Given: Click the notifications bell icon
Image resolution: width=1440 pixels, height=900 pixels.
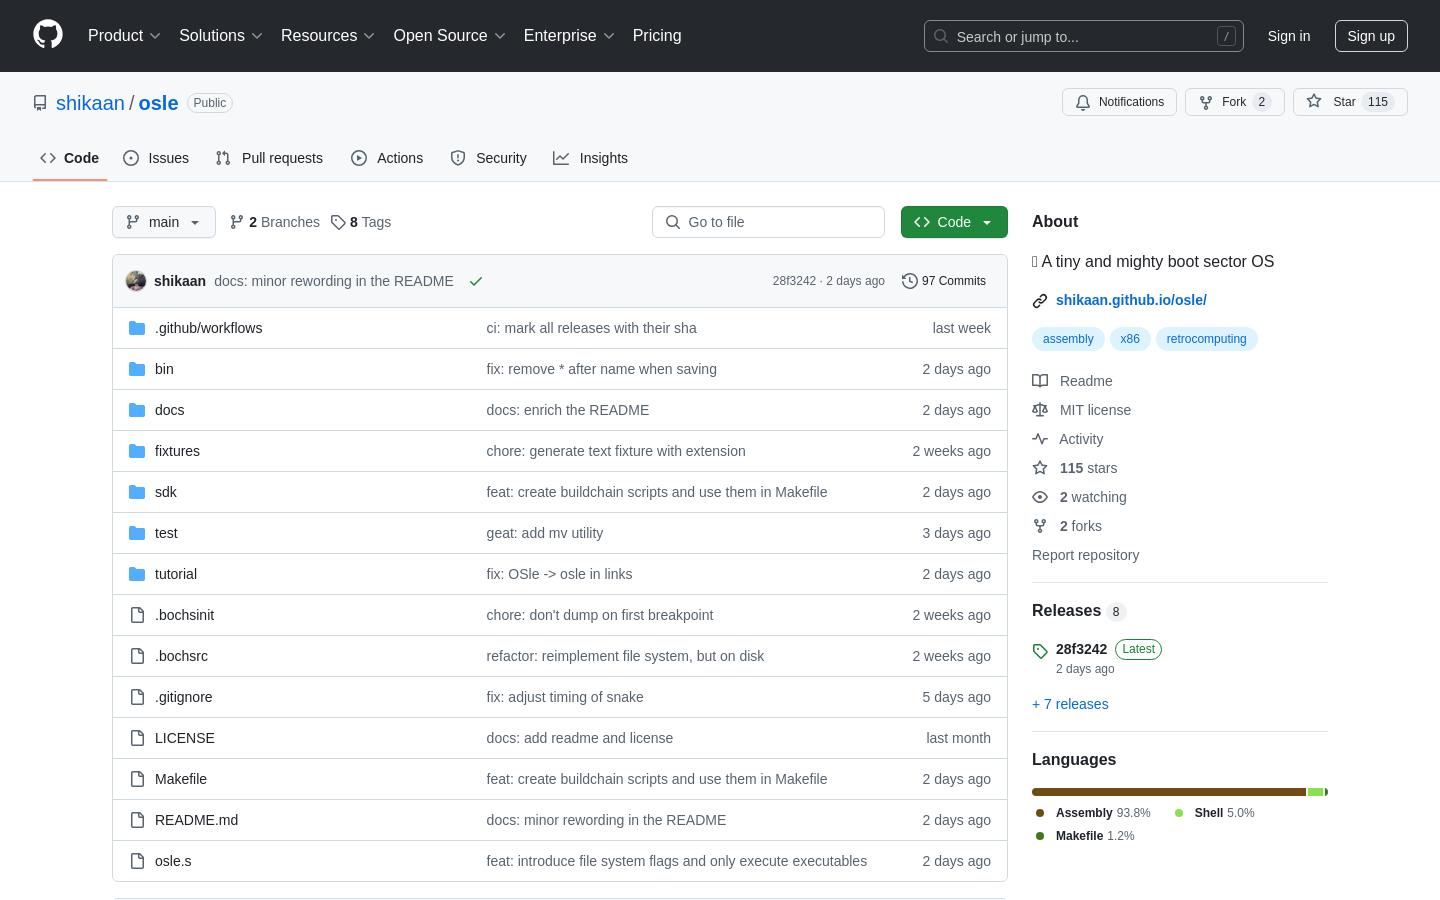Looking at the screenshot, I should [1083, 102].
